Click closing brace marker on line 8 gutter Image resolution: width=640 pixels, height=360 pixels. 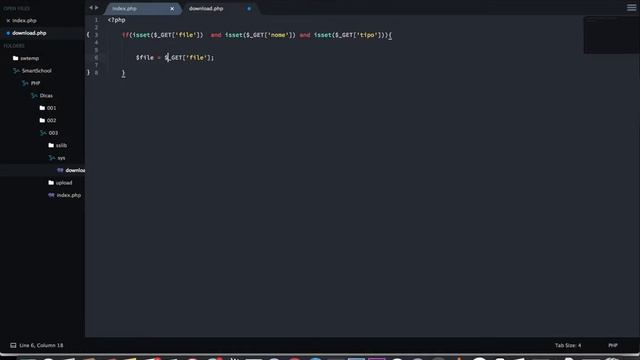(88, 73)
